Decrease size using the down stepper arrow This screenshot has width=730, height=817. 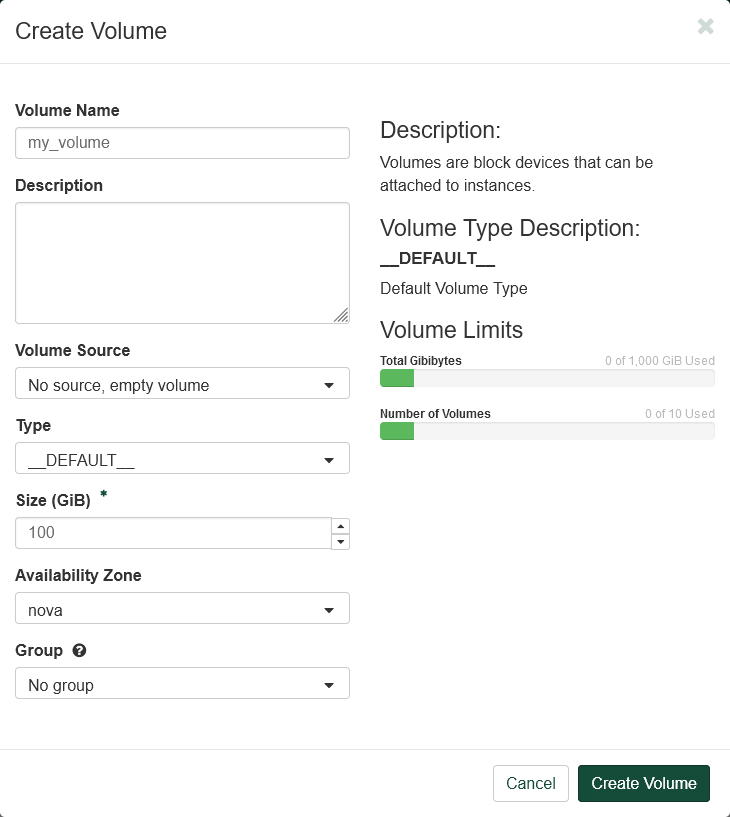coord(340,541)
